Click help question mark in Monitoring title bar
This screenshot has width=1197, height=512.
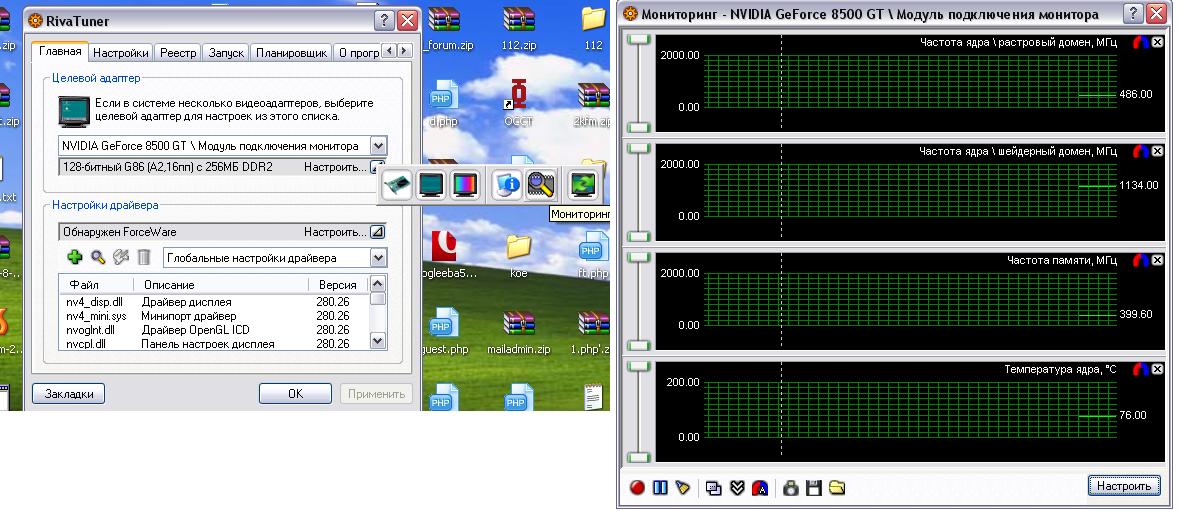pyautogui.click(x=1135, y=13)
